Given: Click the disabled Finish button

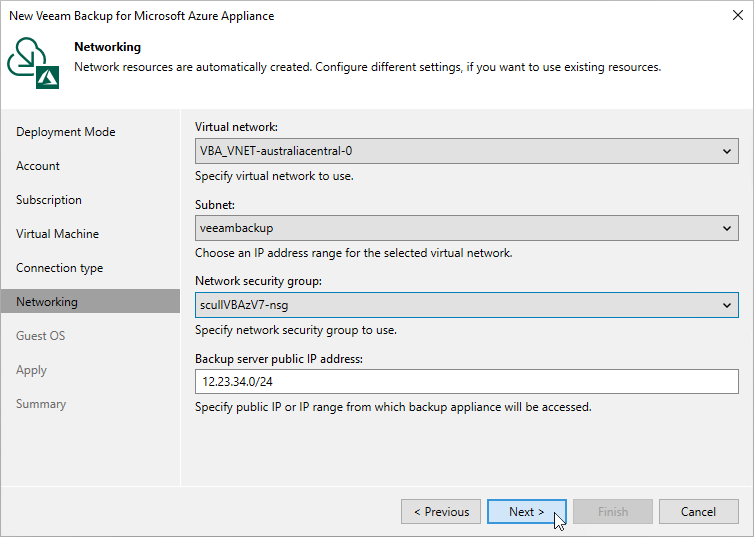Looking at the screenshot, I should pyautogui.click(x=613, y=512).
